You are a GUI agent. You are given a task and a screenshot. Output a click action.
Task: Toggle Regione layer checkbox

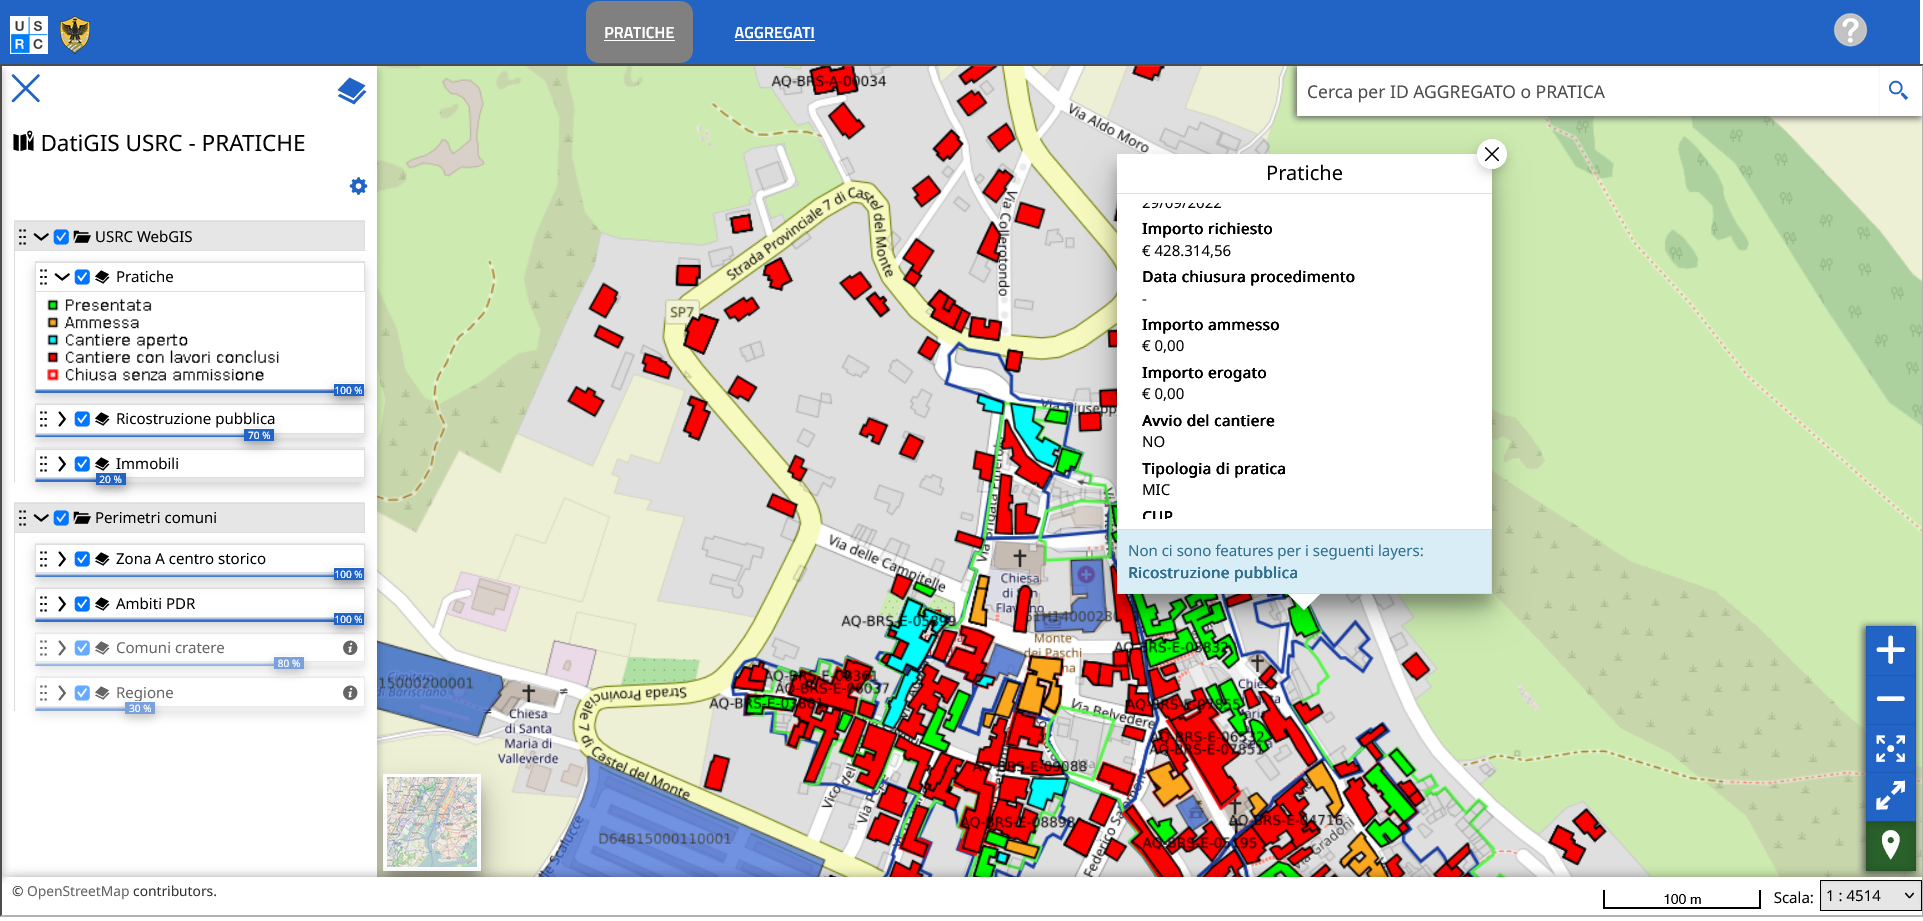[x=82, y=693]
